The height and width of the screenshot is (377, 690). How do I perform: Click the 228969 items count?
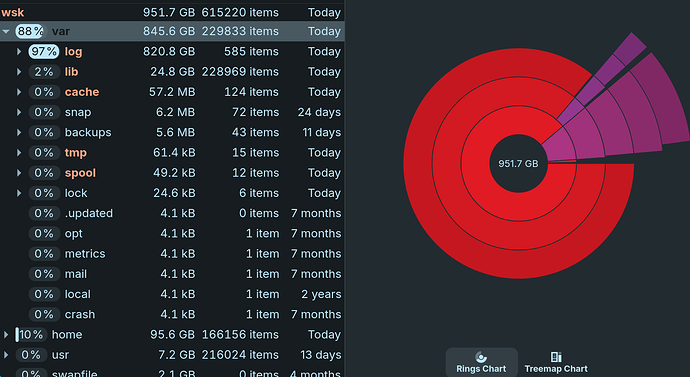240,72
